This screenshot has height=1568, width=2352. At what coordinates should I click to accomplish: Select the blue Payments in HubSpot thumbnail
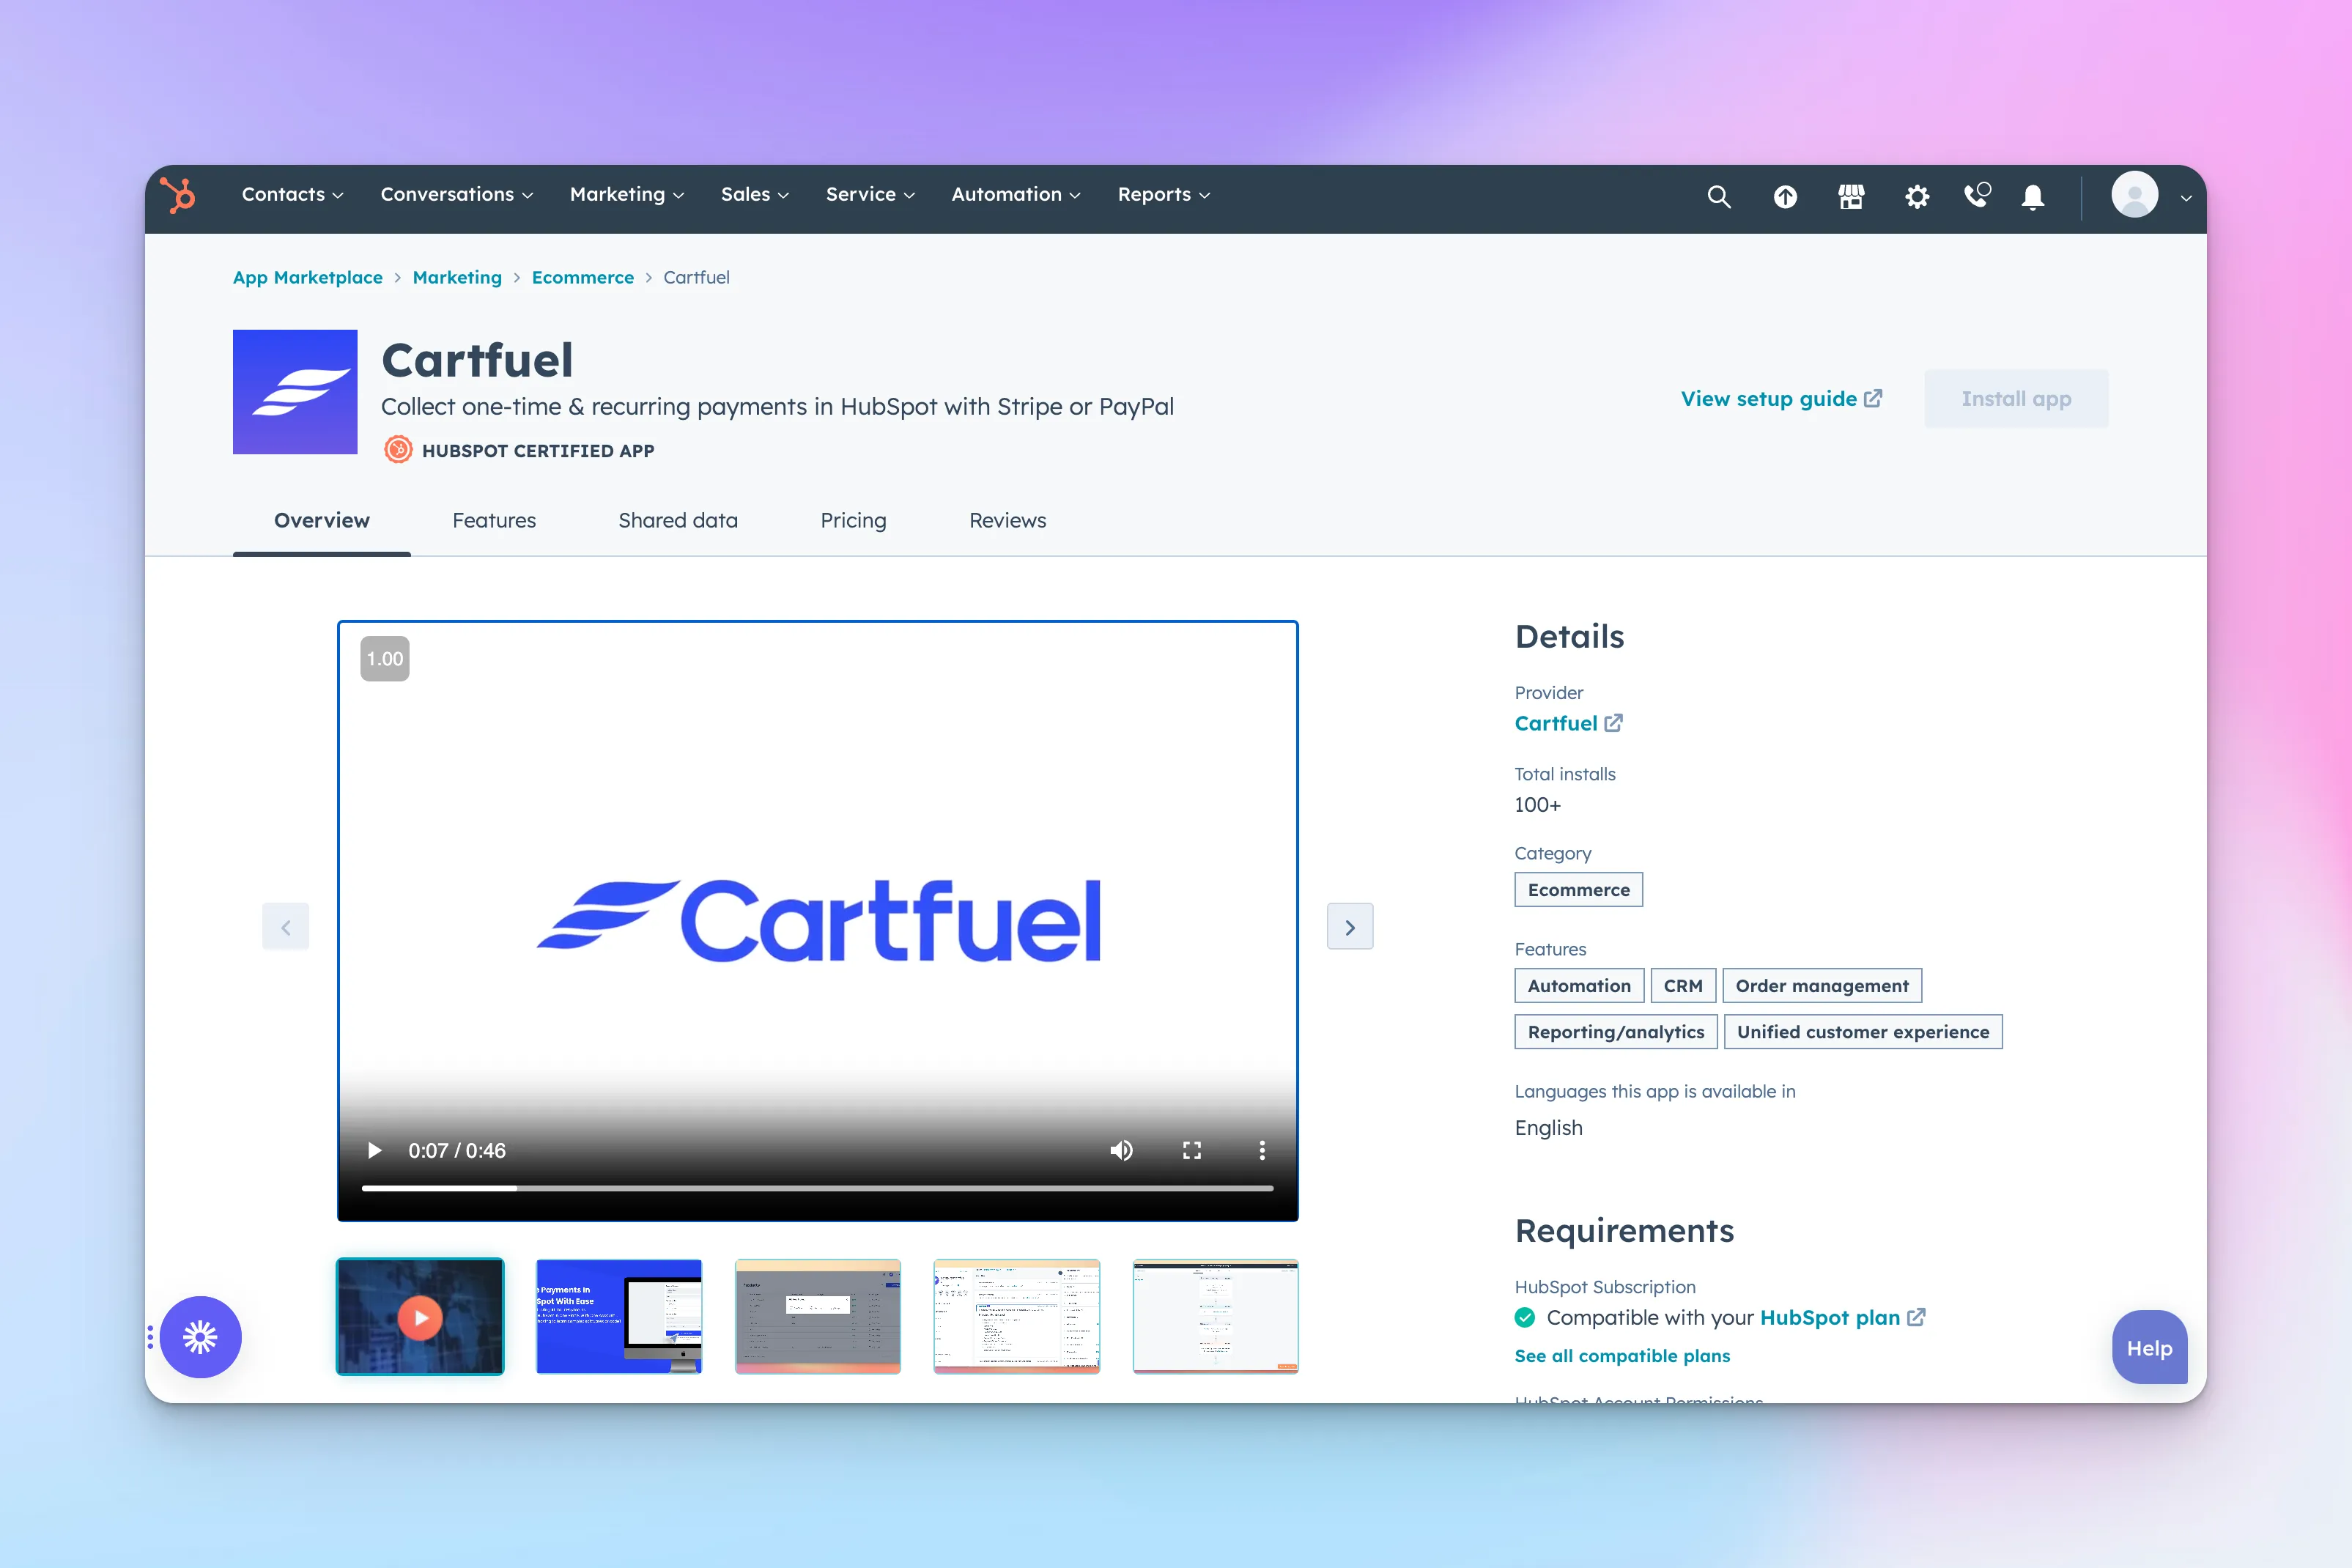coord(619,1317)
